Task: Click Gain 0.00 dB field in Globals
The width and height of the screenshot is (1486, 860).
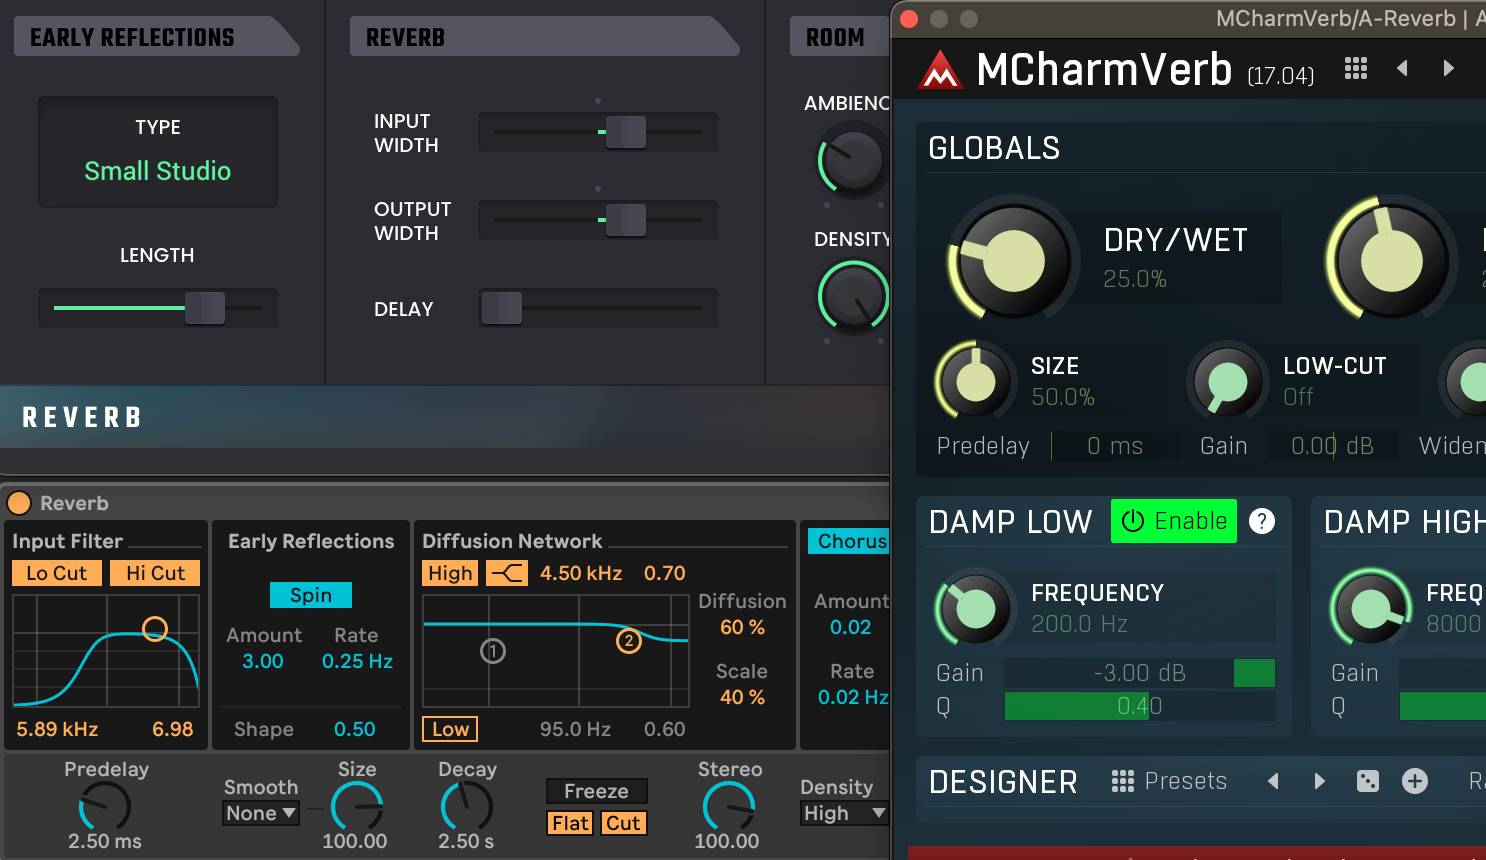Action: (1333, 446)
